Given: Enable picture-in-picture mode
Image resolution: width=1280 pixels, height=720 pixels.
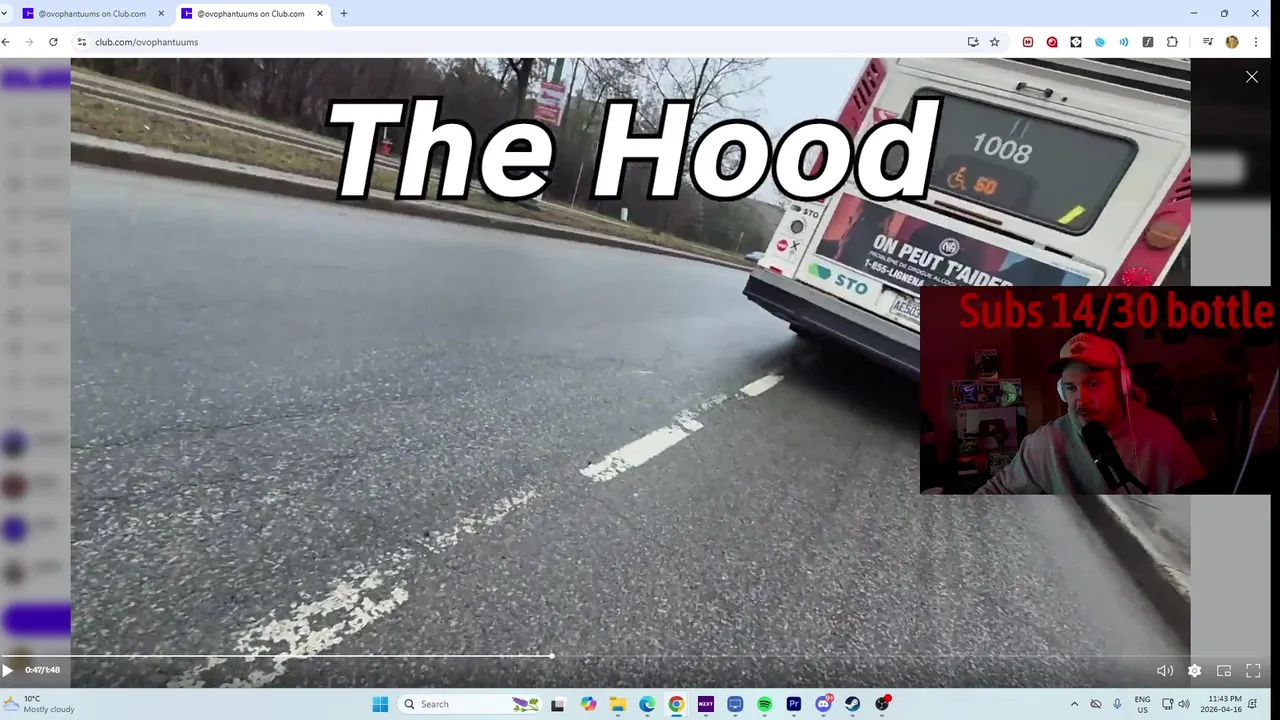Looking at the screenshot, I should 1223,671.
